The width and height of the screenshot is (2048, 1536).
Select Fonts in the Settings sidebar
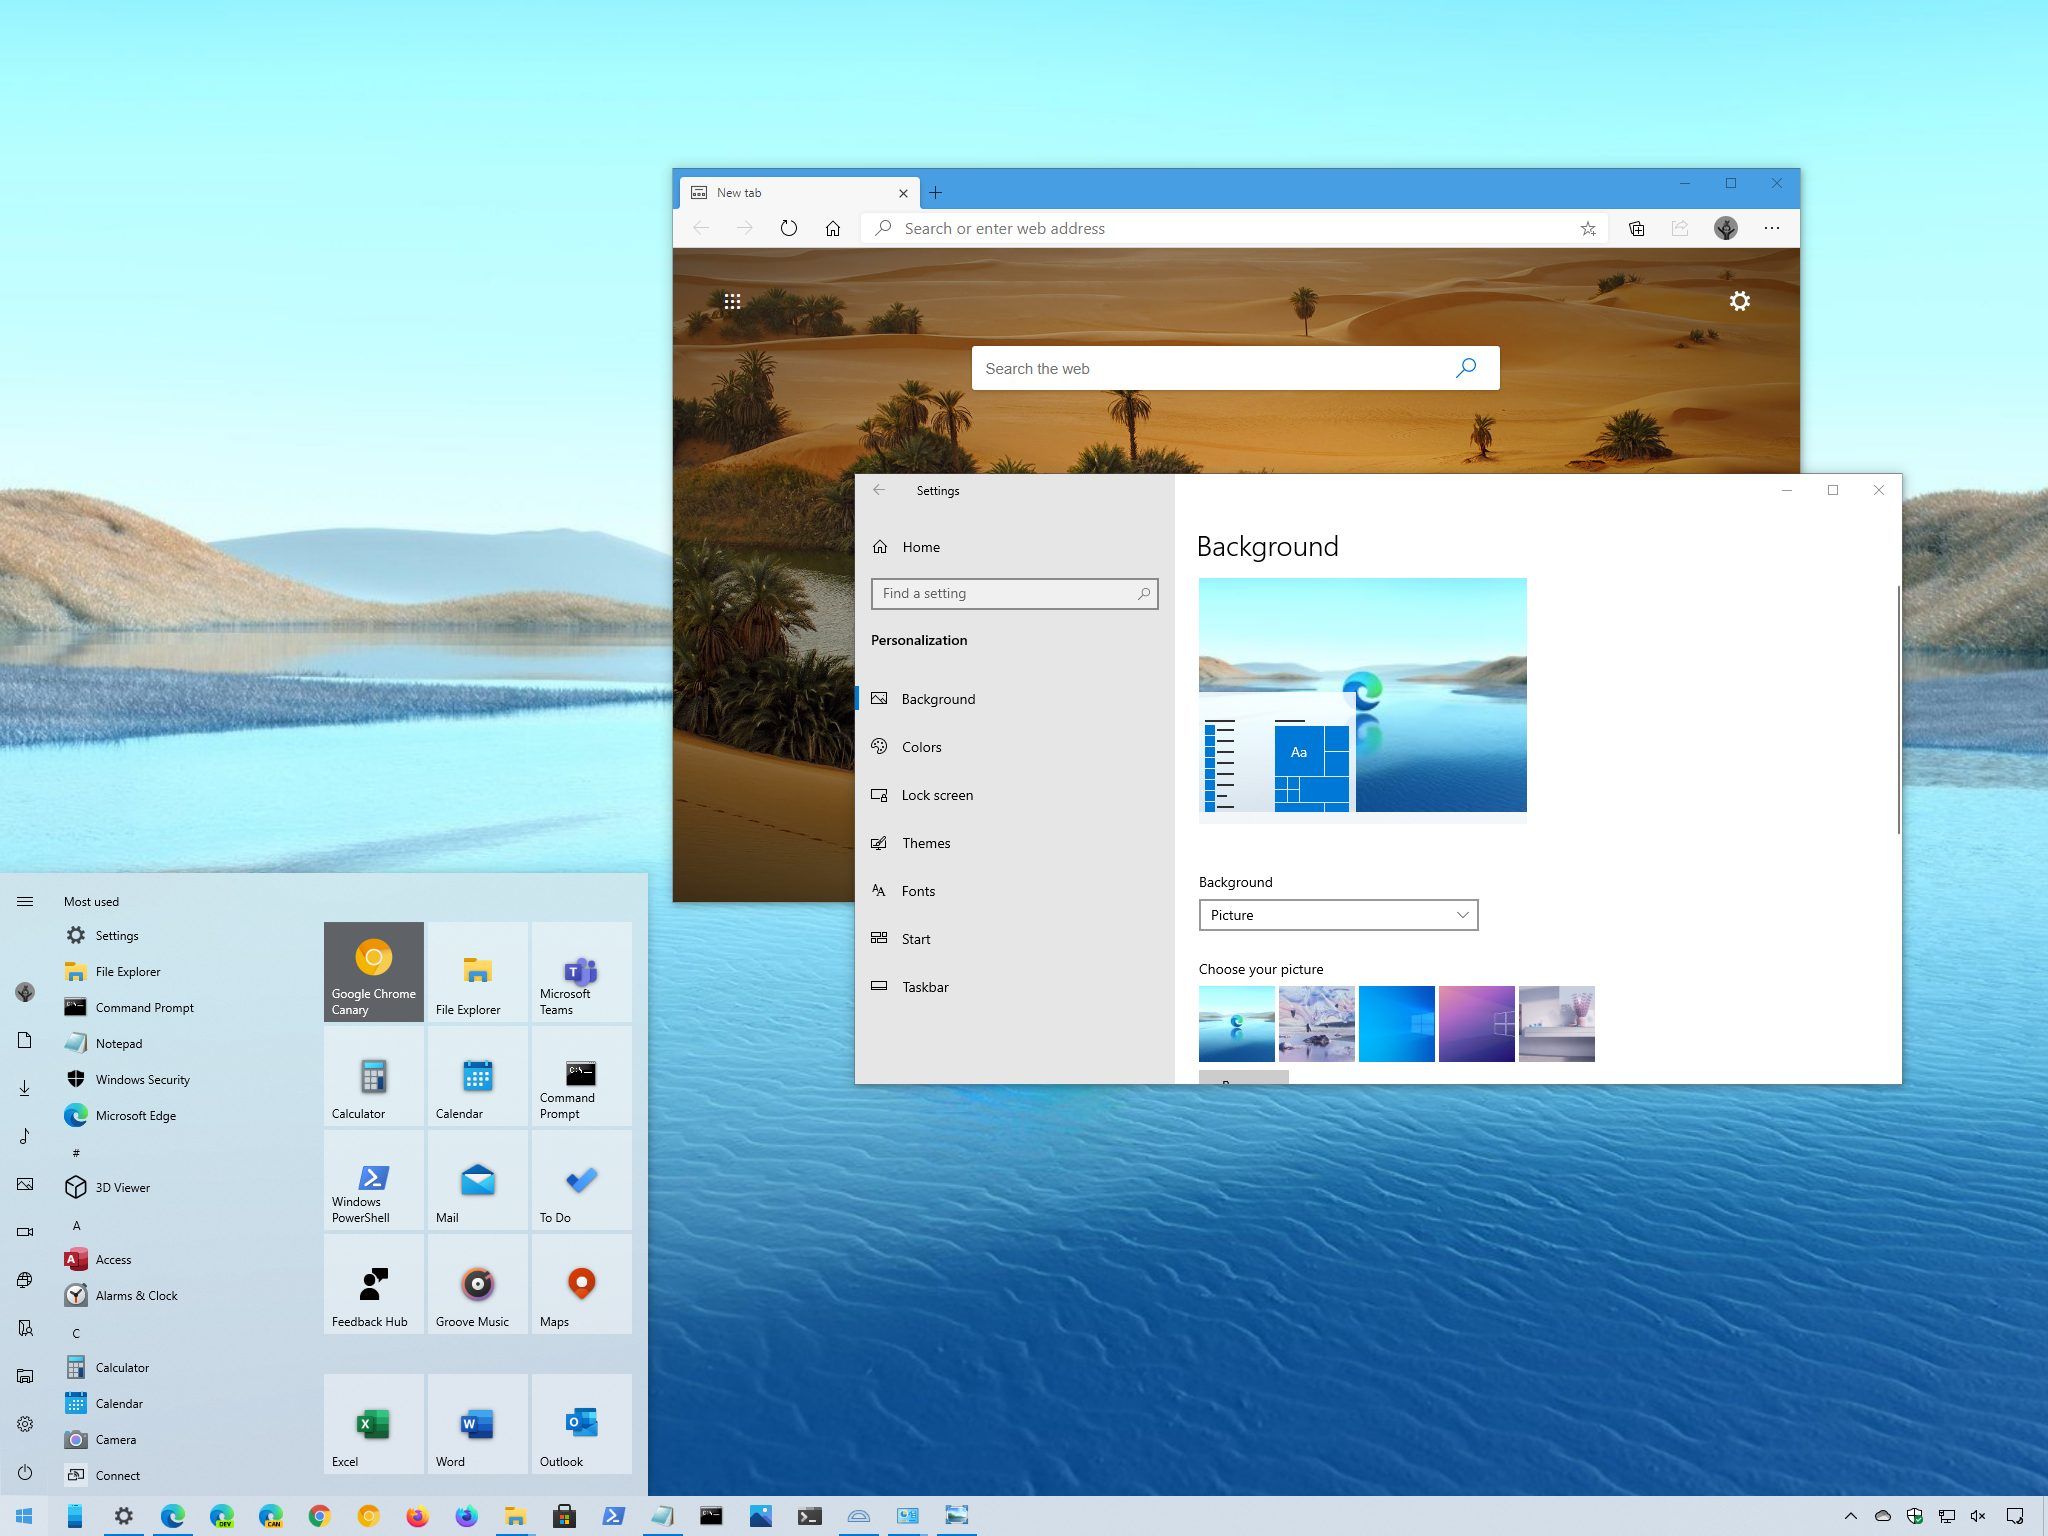pos(917,890)
